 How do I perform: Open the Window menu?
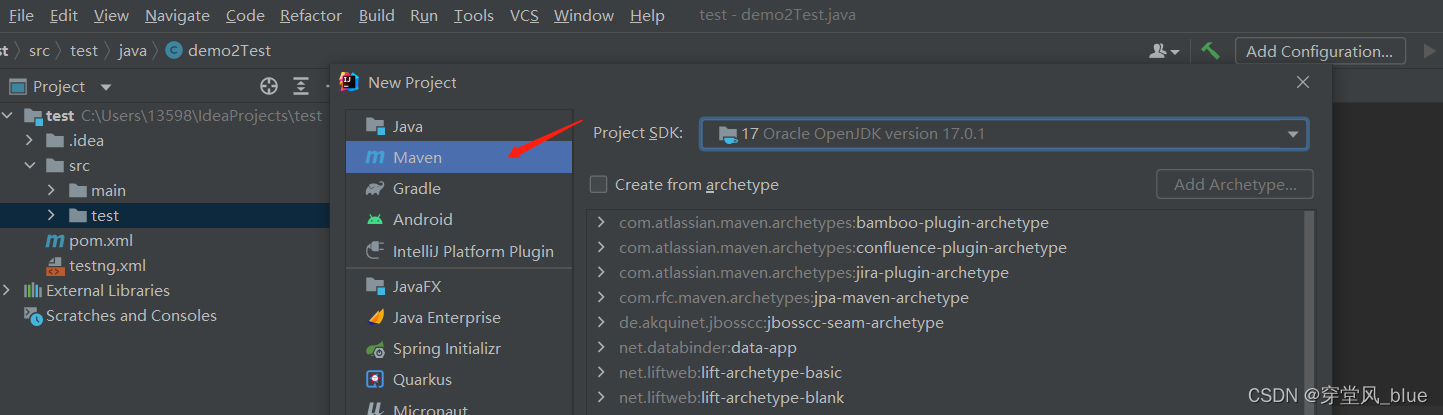pyautogui.click(x=584, y=15)
